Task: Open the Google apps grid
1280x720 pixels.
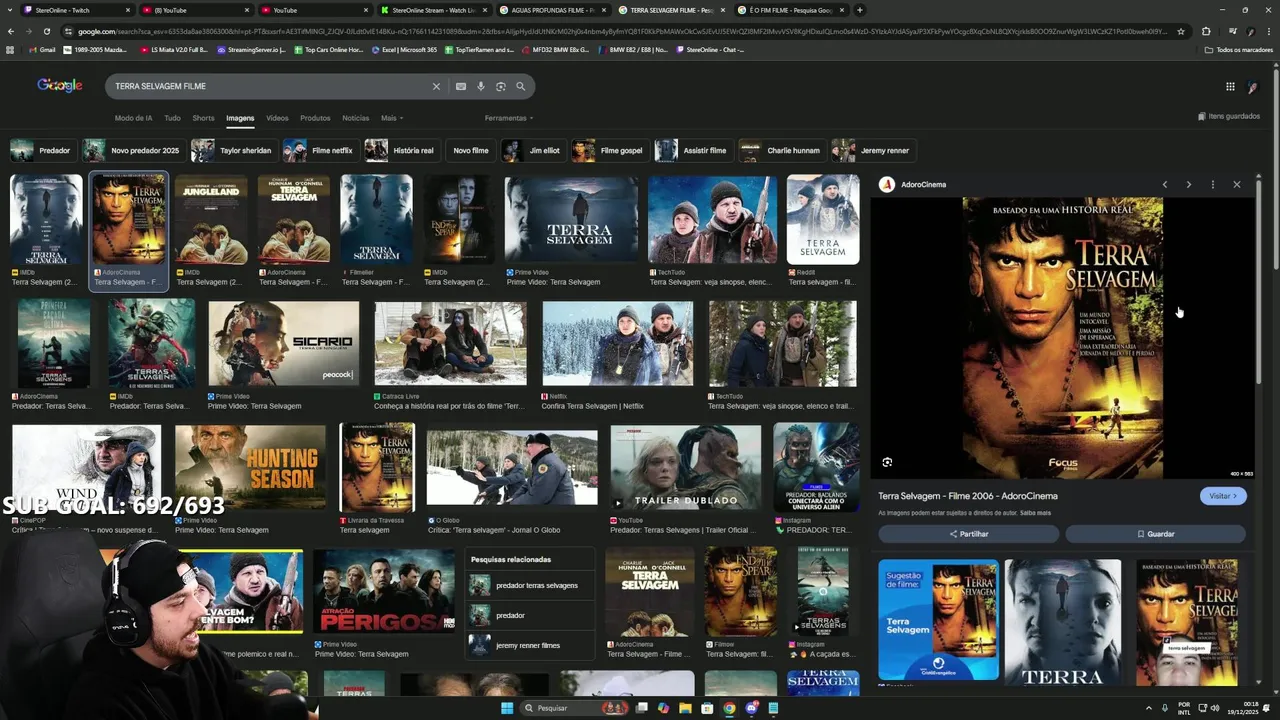Action: [1230, 87]
